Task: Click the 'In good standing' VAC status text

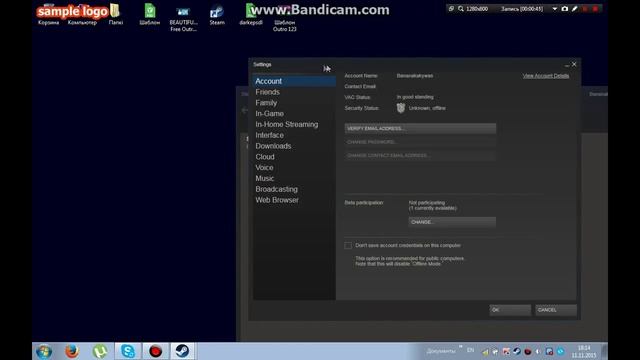Action: click(415, 97)
